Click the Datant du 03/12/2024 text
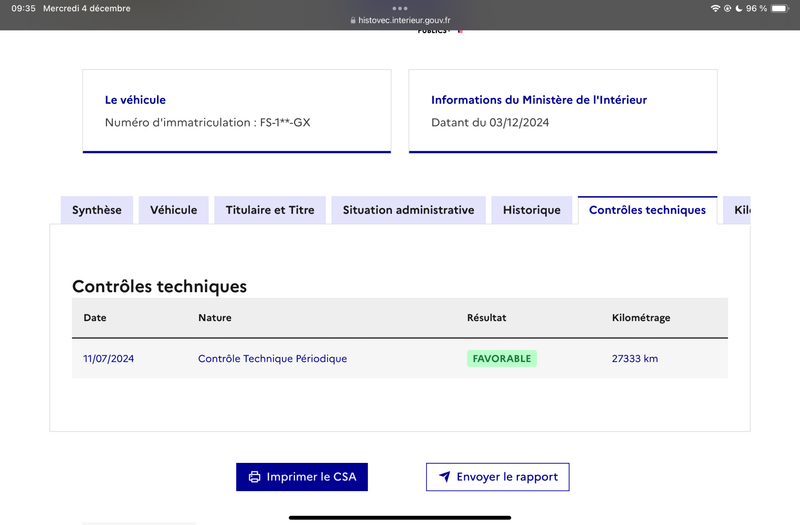 click(x=490, y=122)
